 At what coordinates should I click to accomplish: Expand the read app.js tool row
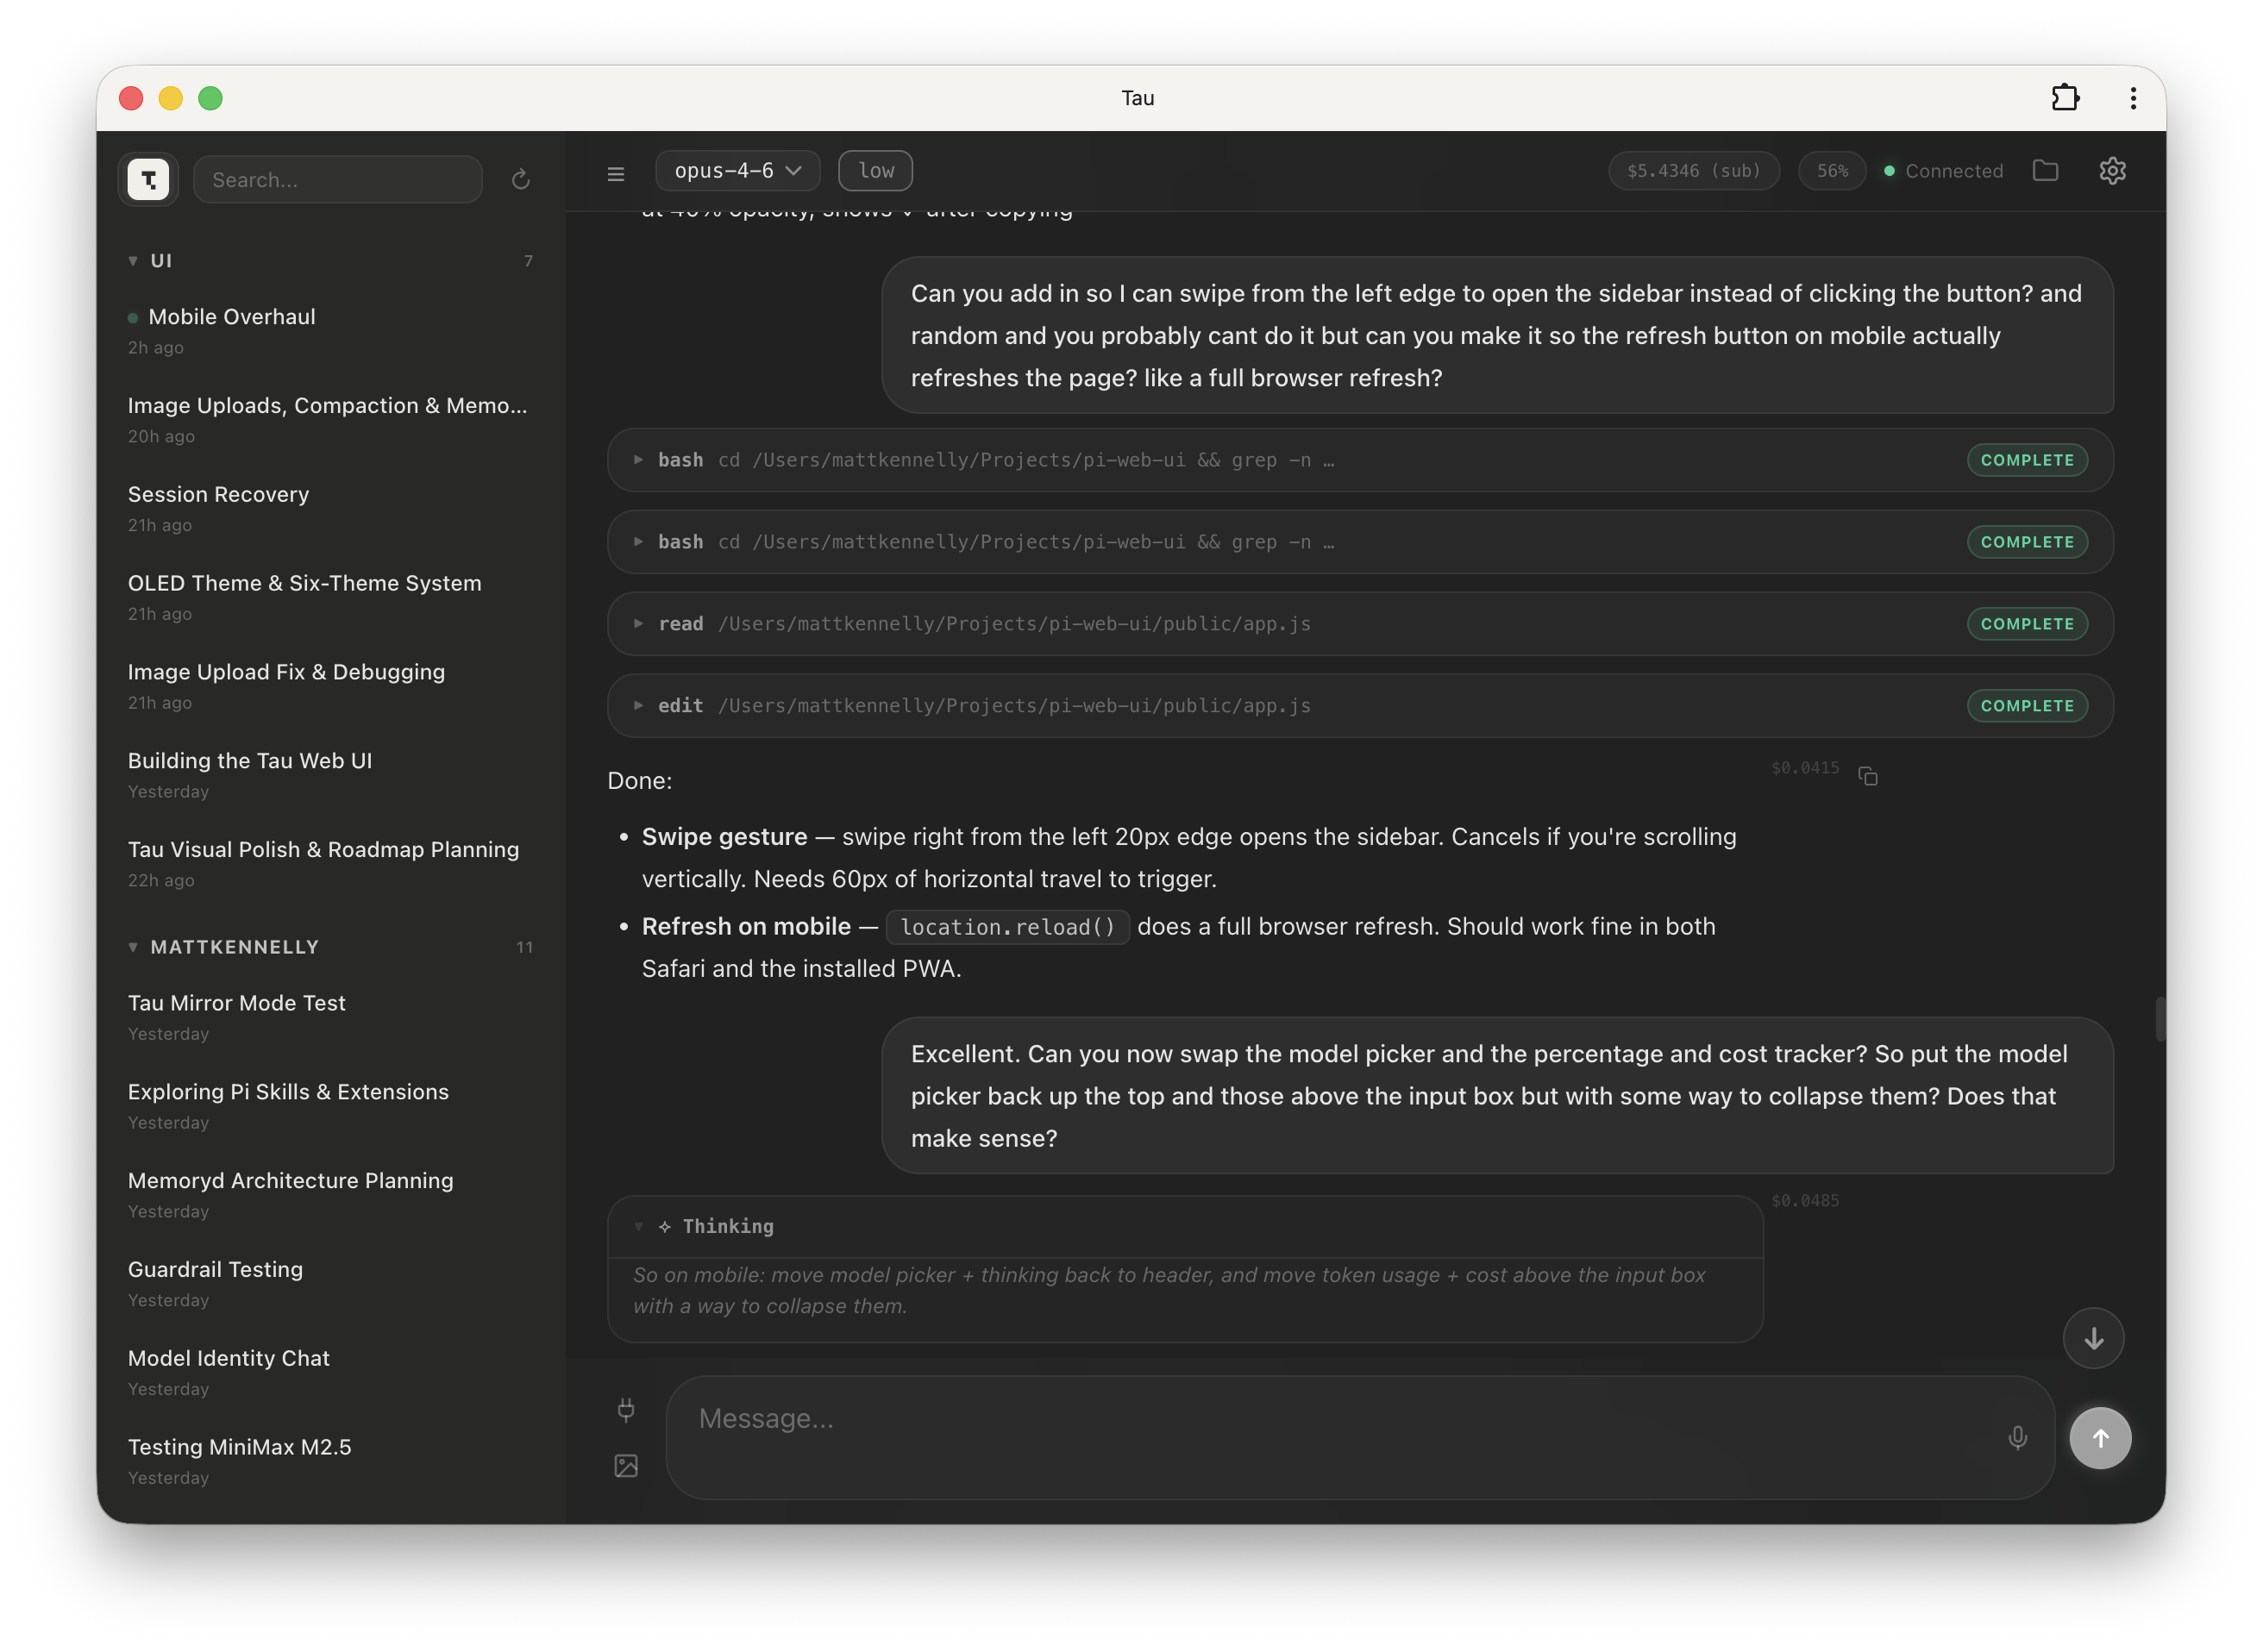tap(1360, 624)
